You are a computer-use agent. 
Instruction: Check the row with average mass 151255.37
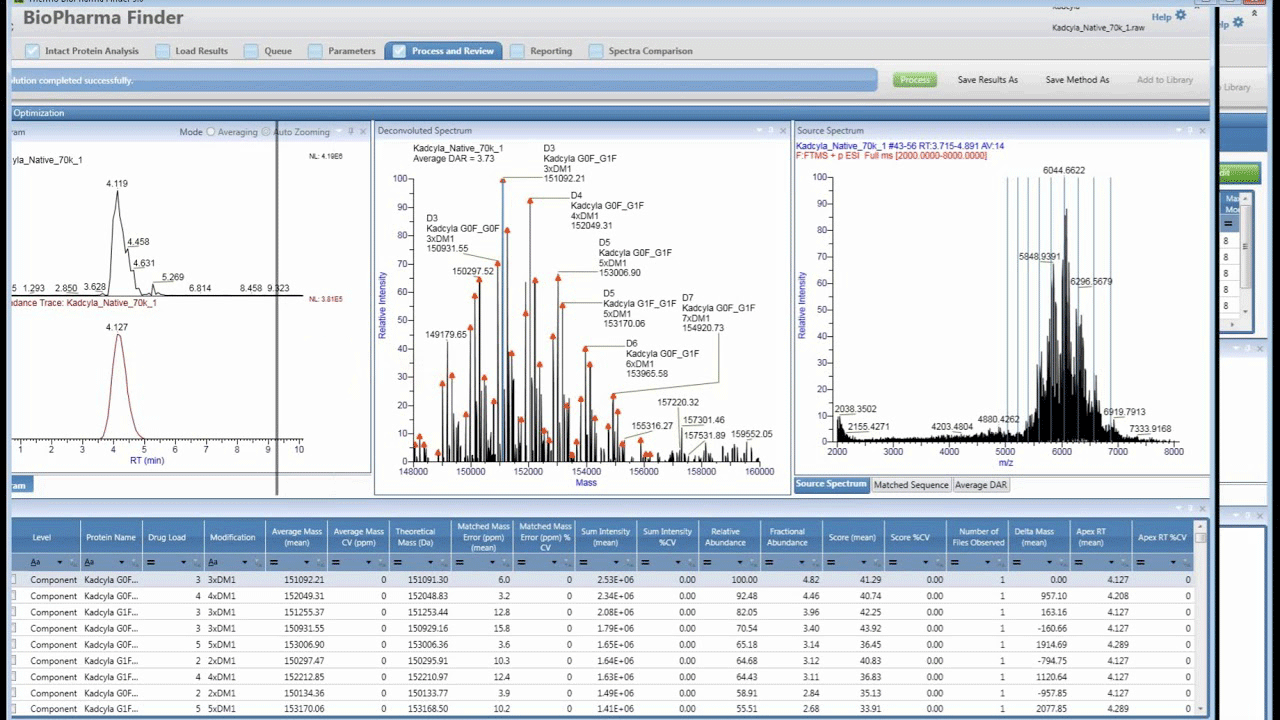coord(14,612)
